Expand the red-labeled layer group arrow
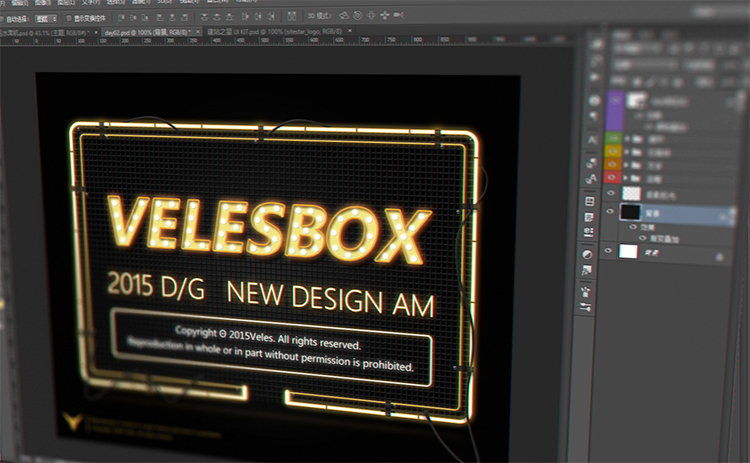The width and height of the screenshot is (750, 463). coord(625,178)
